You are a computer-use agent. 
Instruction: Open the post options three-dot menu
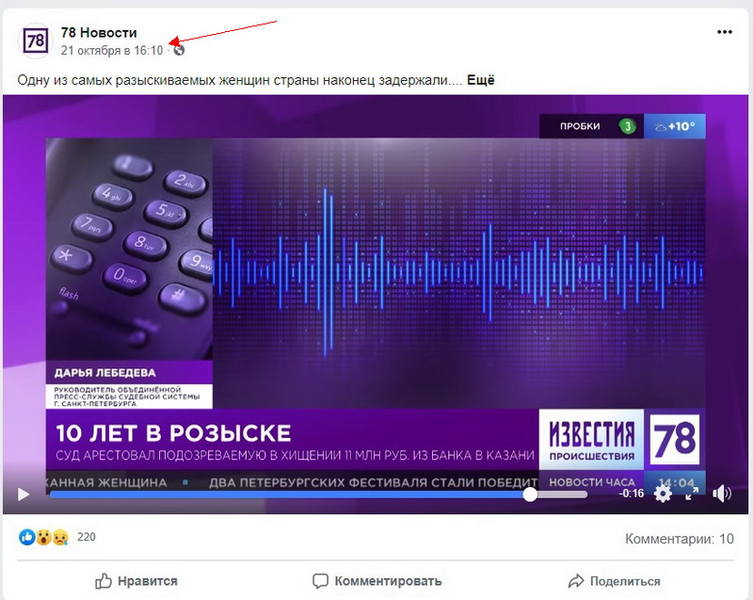tap(724, 32)
